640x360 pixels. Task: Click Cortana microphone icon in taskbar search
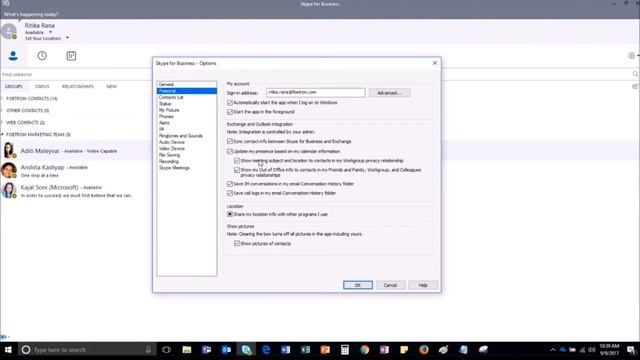148,350
